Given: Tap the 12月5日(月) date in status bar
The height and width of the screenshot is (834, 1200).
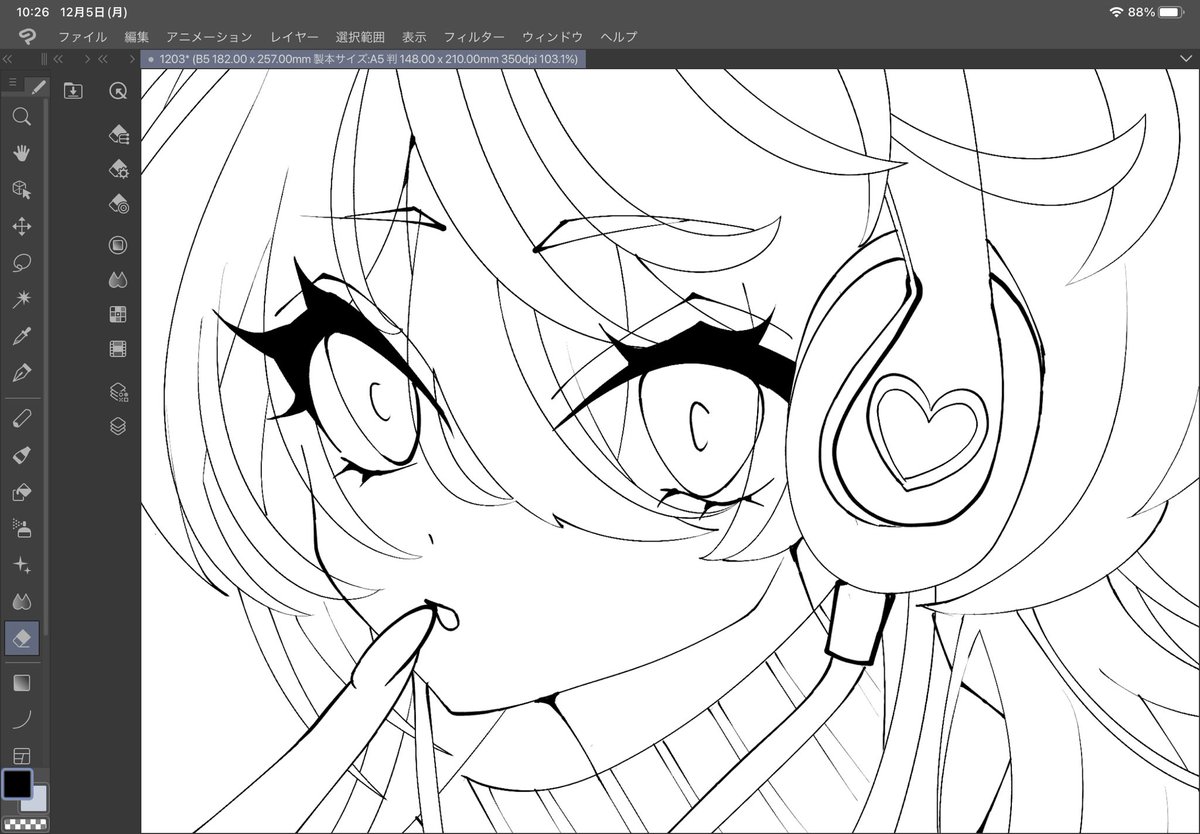Looking at the screenshot, I should click(x=93, y=11).
